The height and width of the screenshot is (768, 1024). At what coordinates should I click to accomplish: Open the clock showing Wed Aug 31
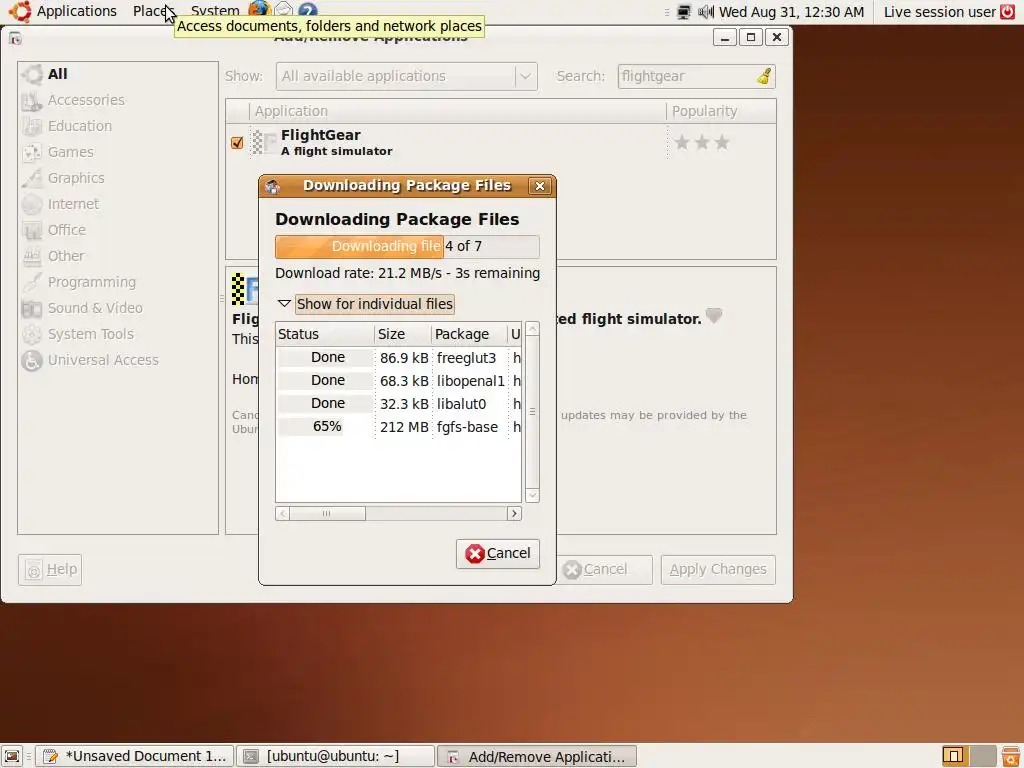791,12
